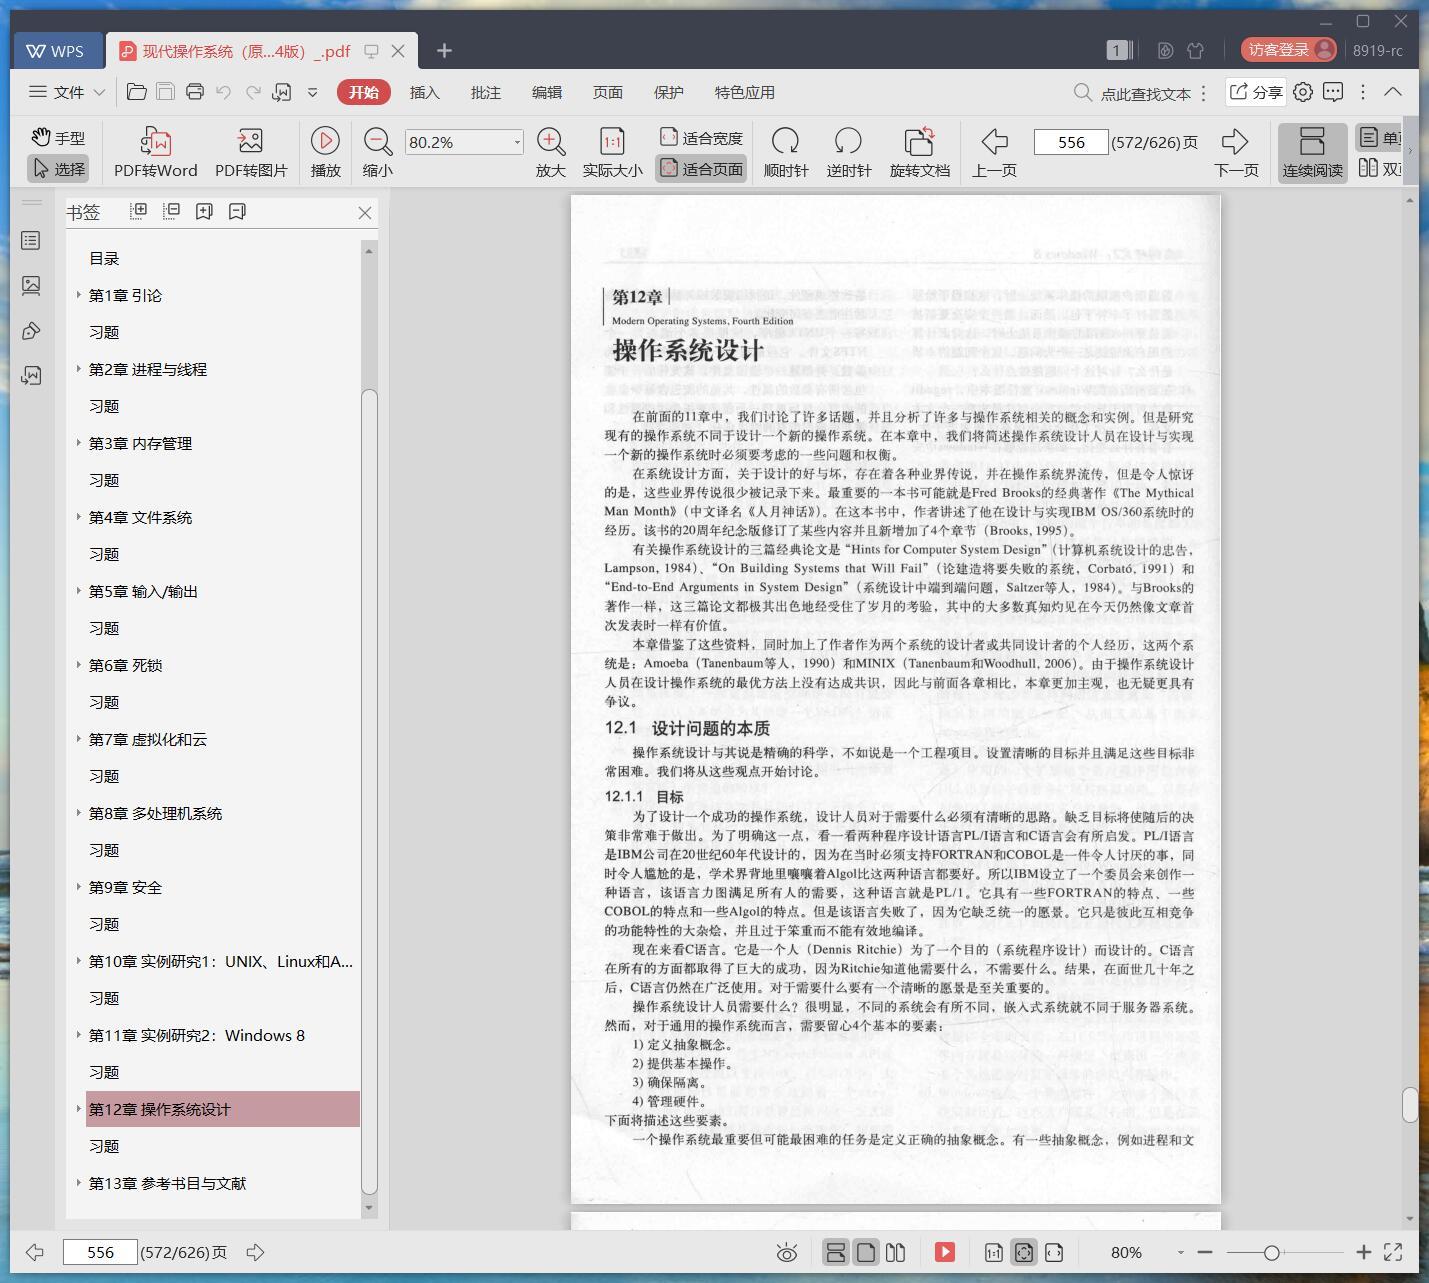1429x1283 pixels.
Task: Open 目录 bookmark entry
Action: pos(104,258)
